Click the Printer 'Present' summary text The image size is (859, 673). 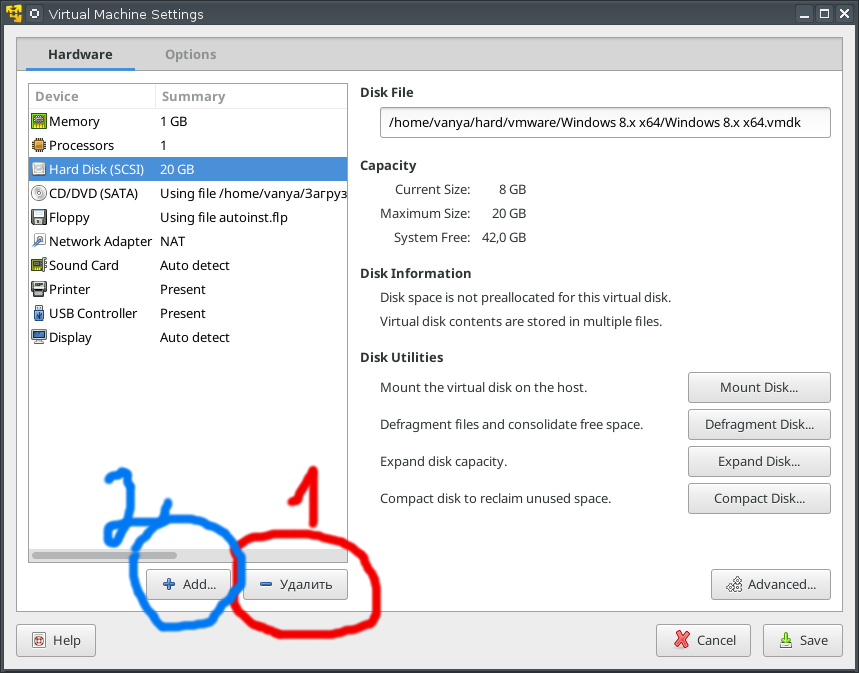183,289
